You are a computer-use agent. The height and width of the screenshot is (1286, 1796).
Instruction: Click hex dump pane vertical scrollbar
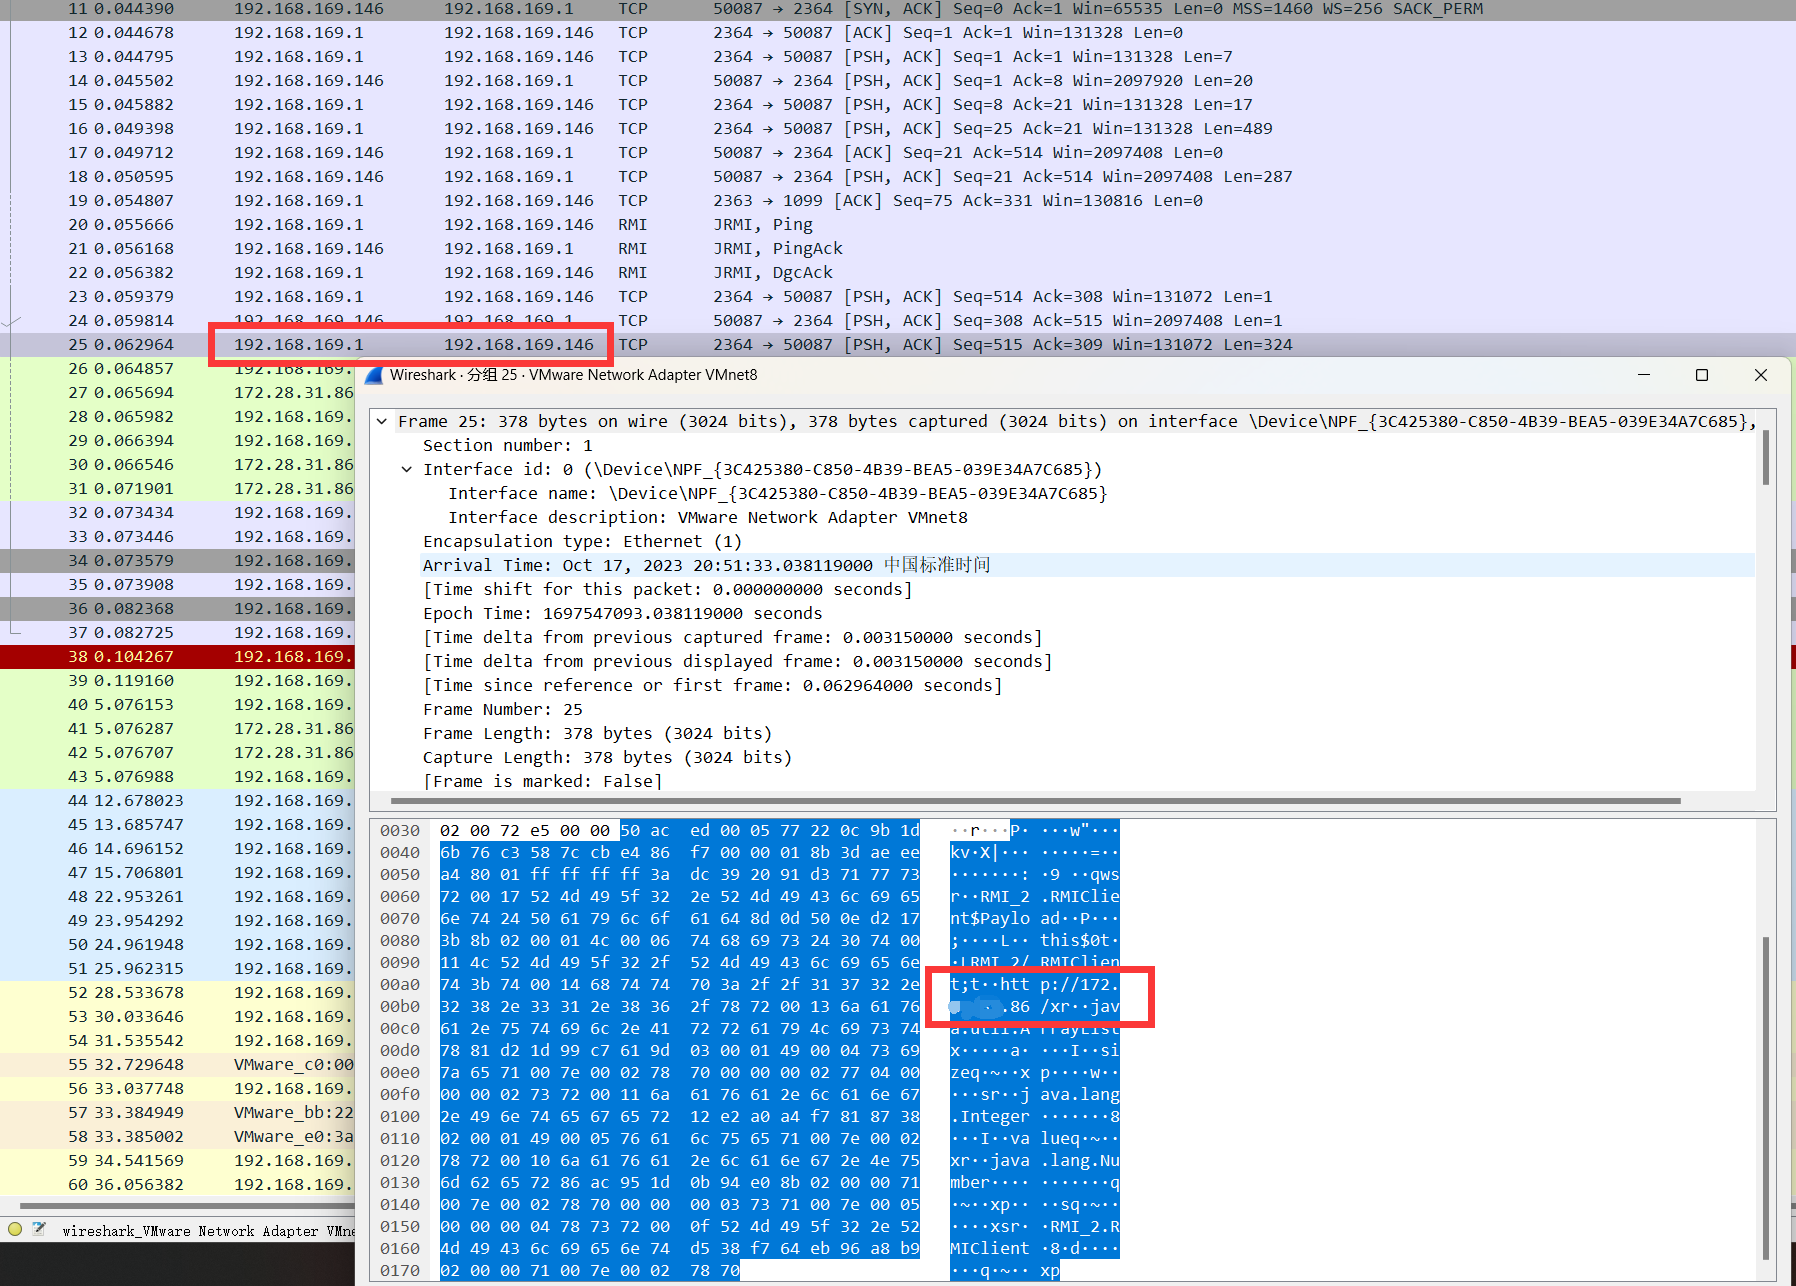pyautogui.click(x=1765, y=1097)
